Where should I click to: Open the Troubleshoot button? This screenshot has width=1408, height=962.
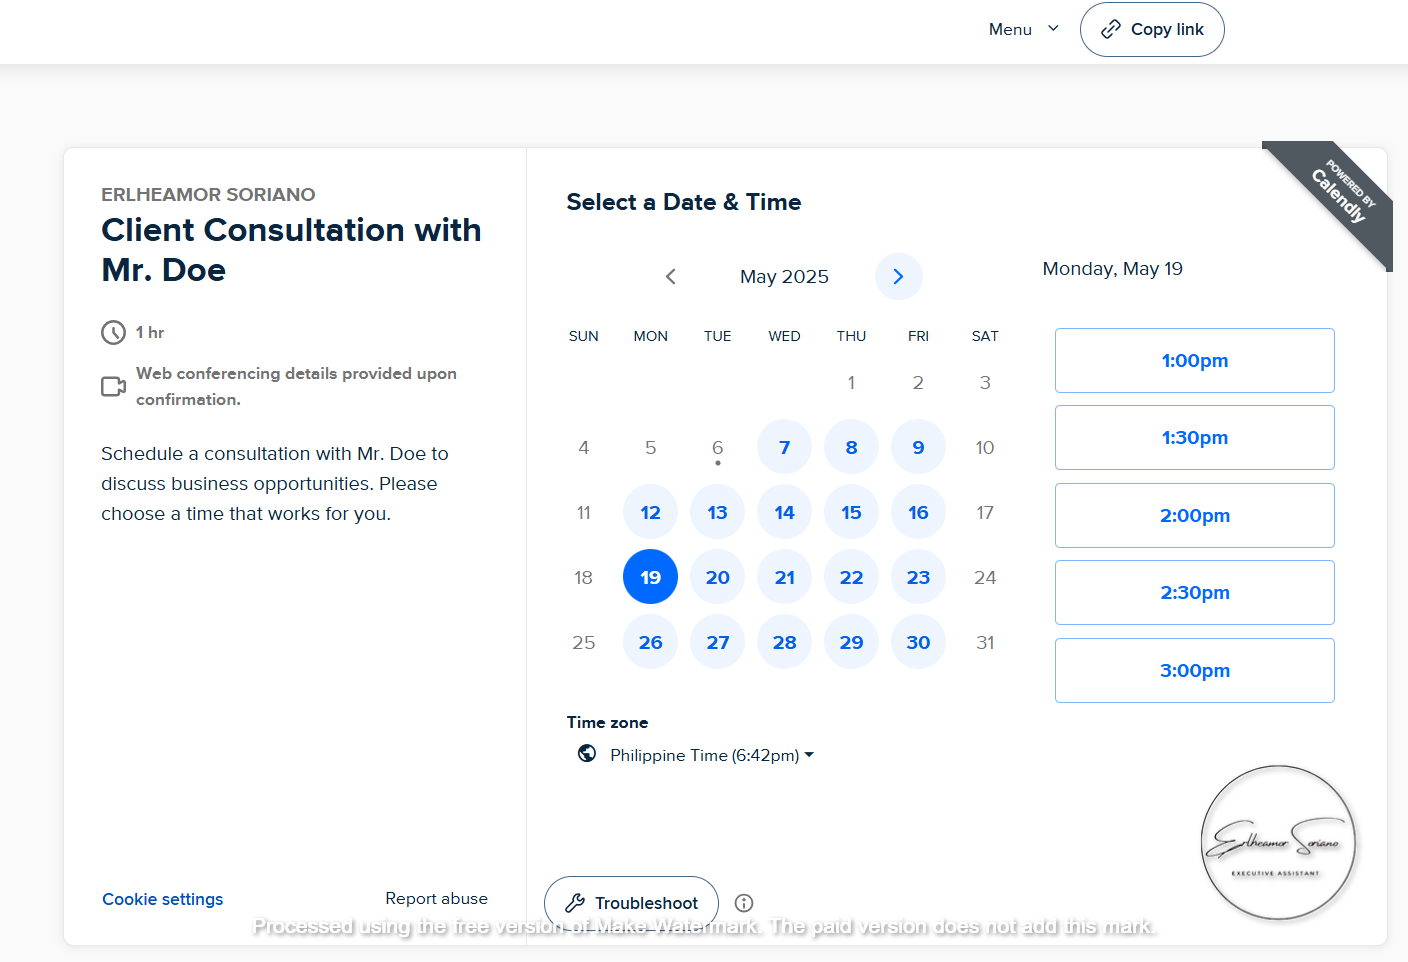[631, 903]
